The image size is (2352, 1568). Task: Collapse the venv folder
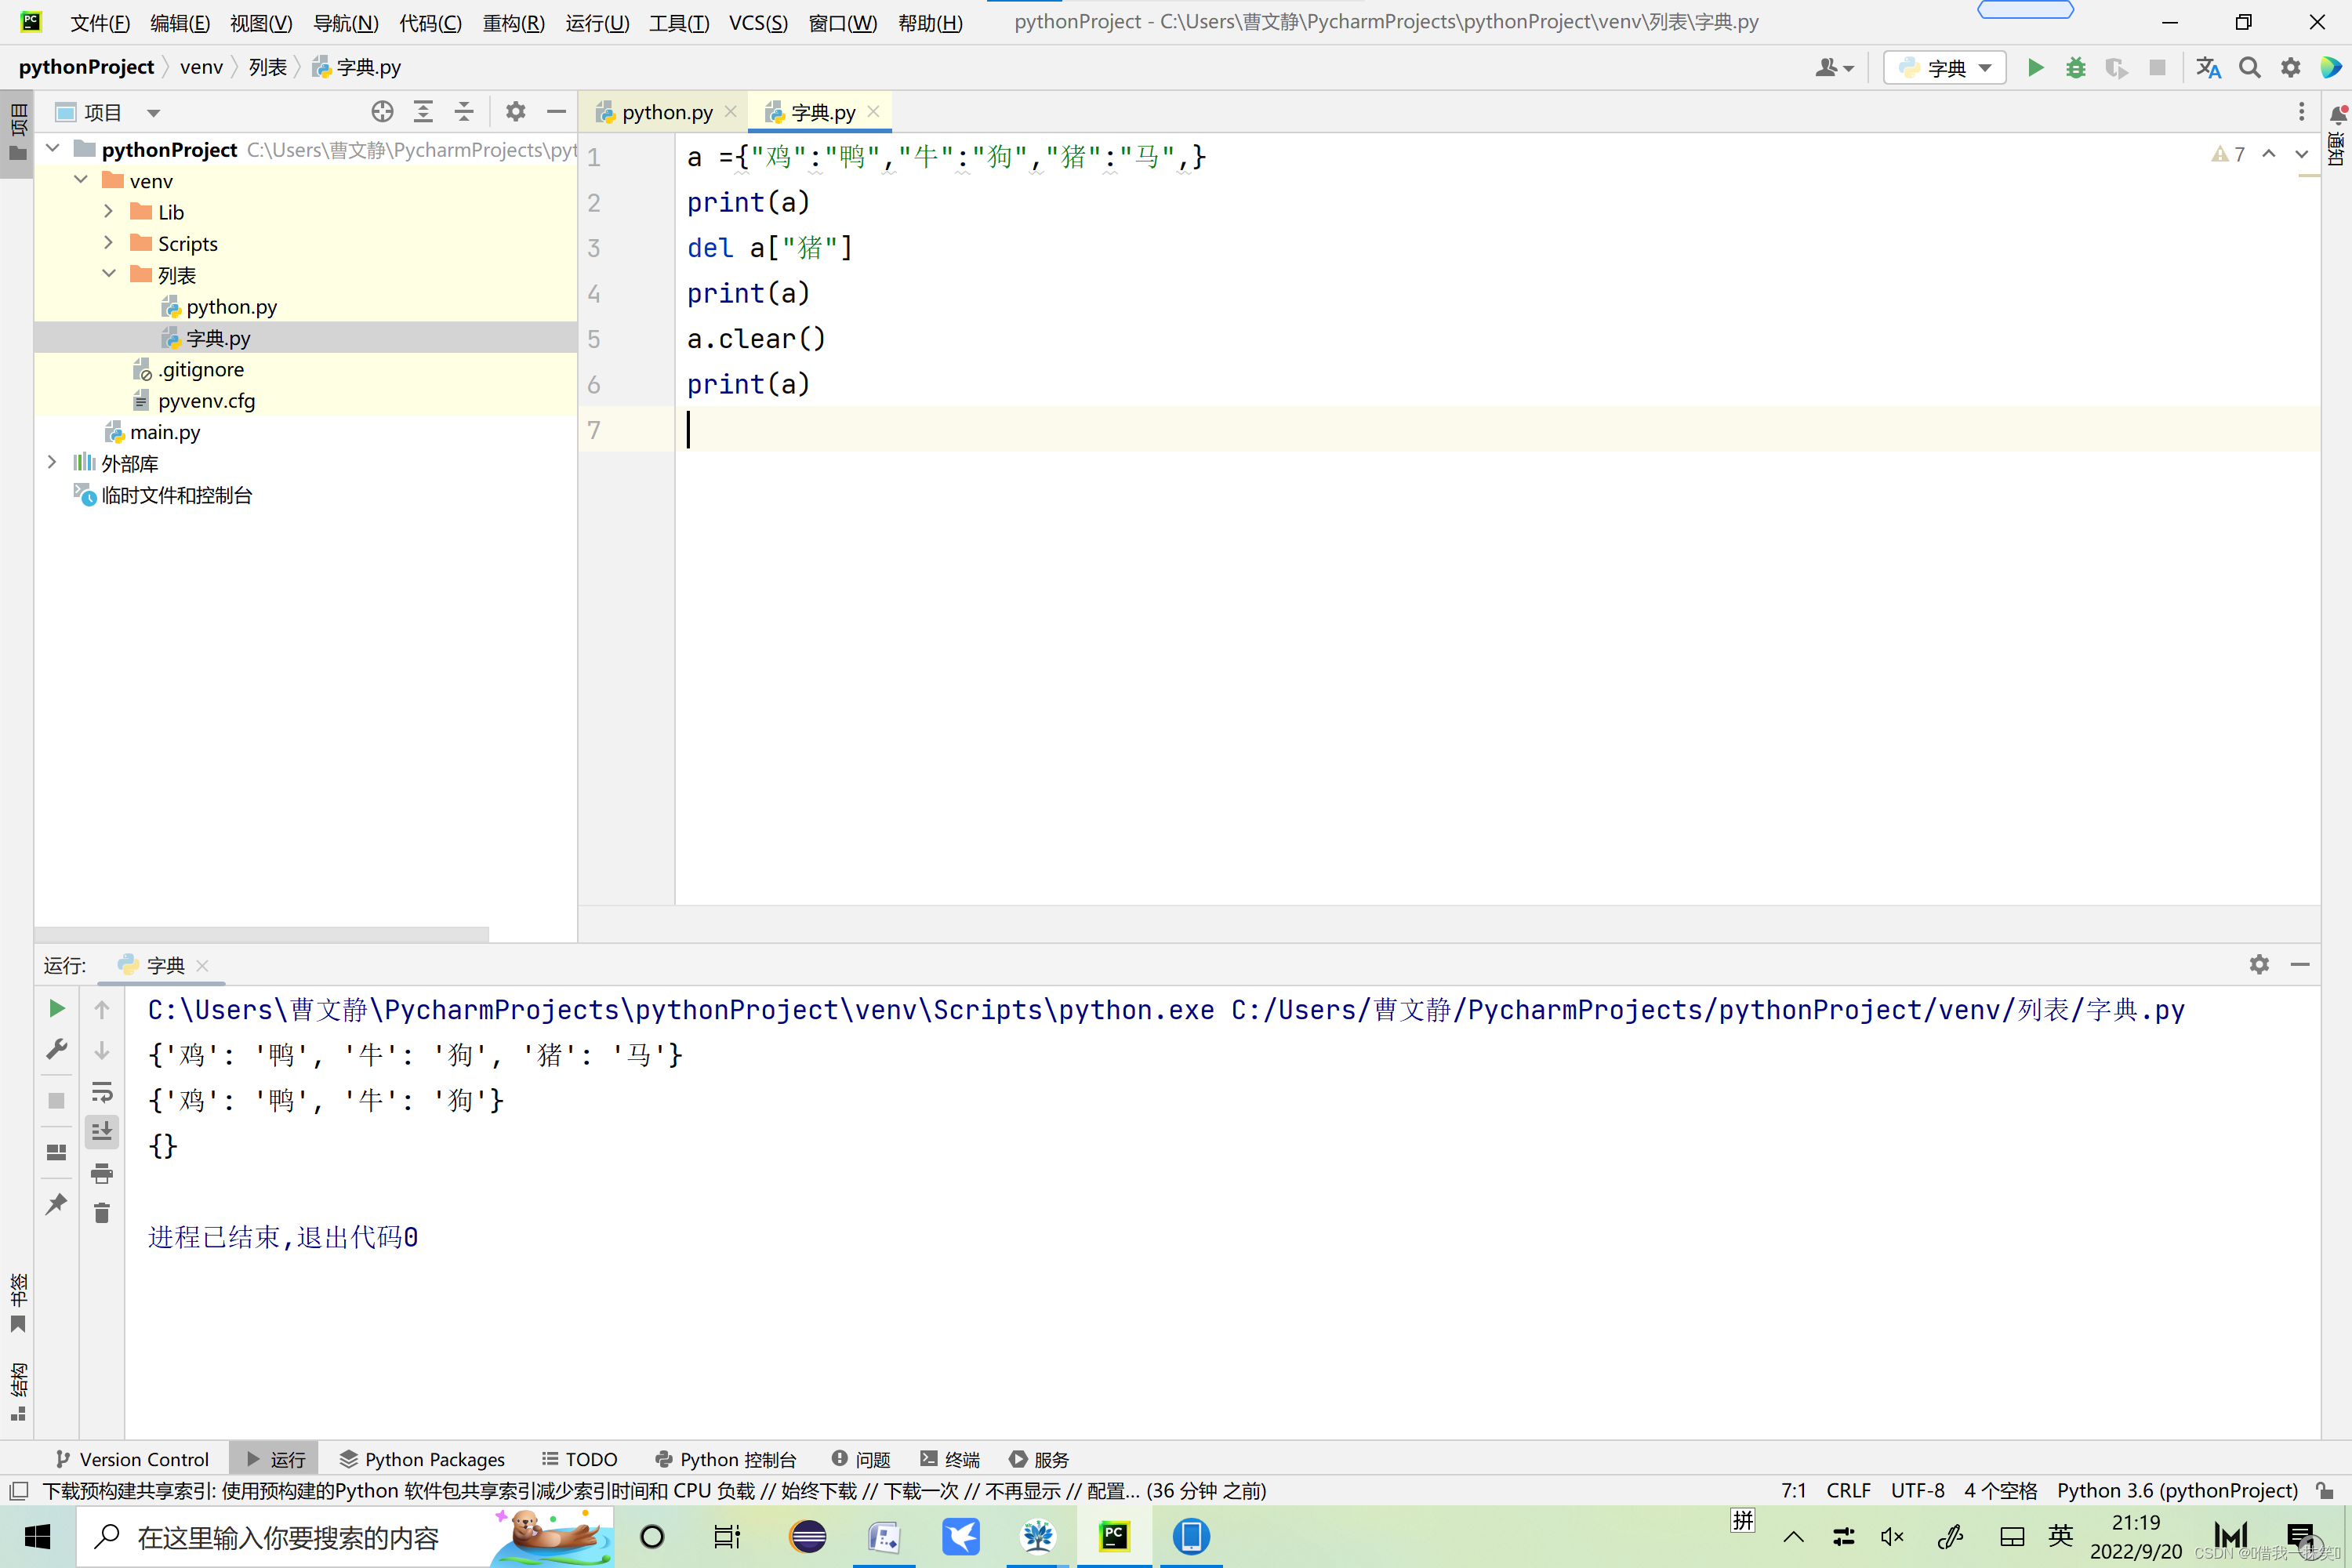click(x=81, y=180)
